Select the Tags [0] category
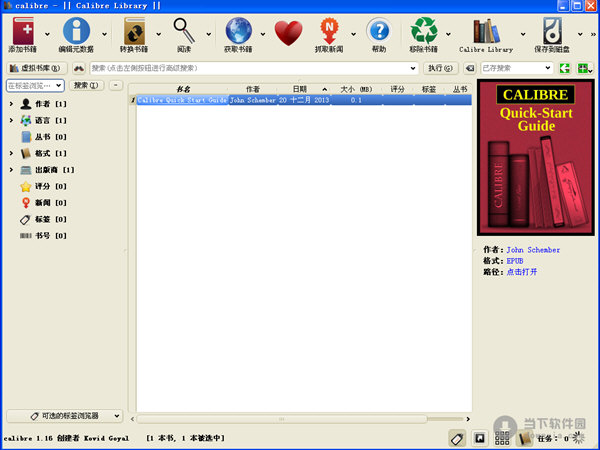The height and width of the screenshot is (450, 600). coord(43,219)
